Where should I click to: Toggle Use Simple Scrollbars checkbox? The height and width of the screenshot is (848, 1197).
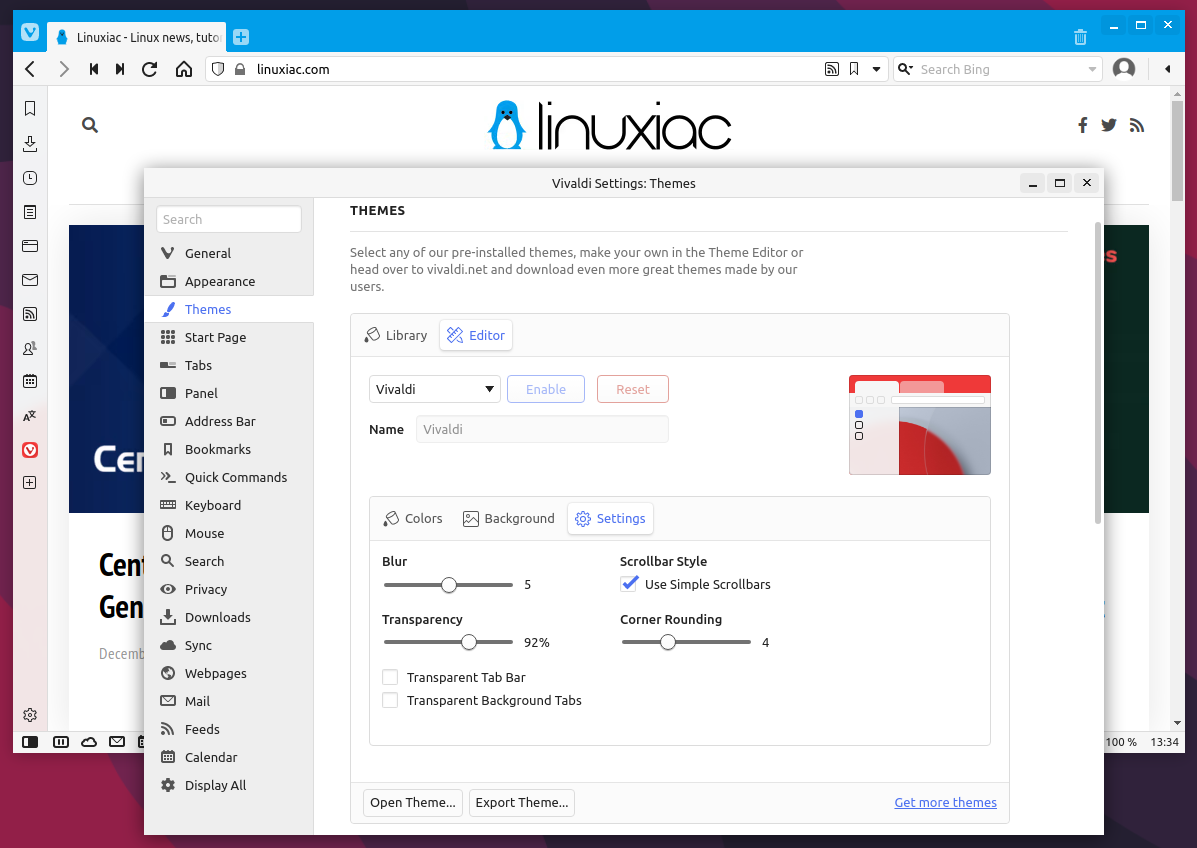(x=629, y=584)
